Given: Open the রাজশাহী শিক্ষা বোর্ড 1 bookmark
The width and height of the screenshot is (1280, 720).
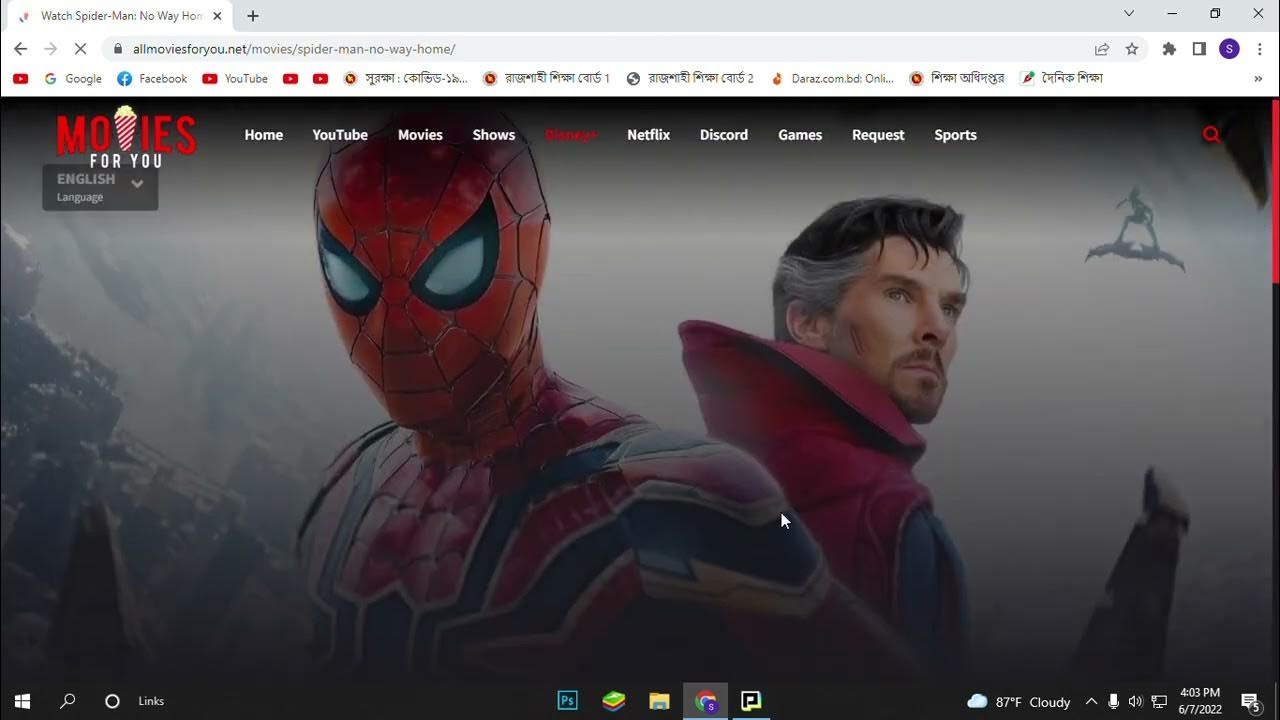Looking at the screenshot, I should pos(546,78).
